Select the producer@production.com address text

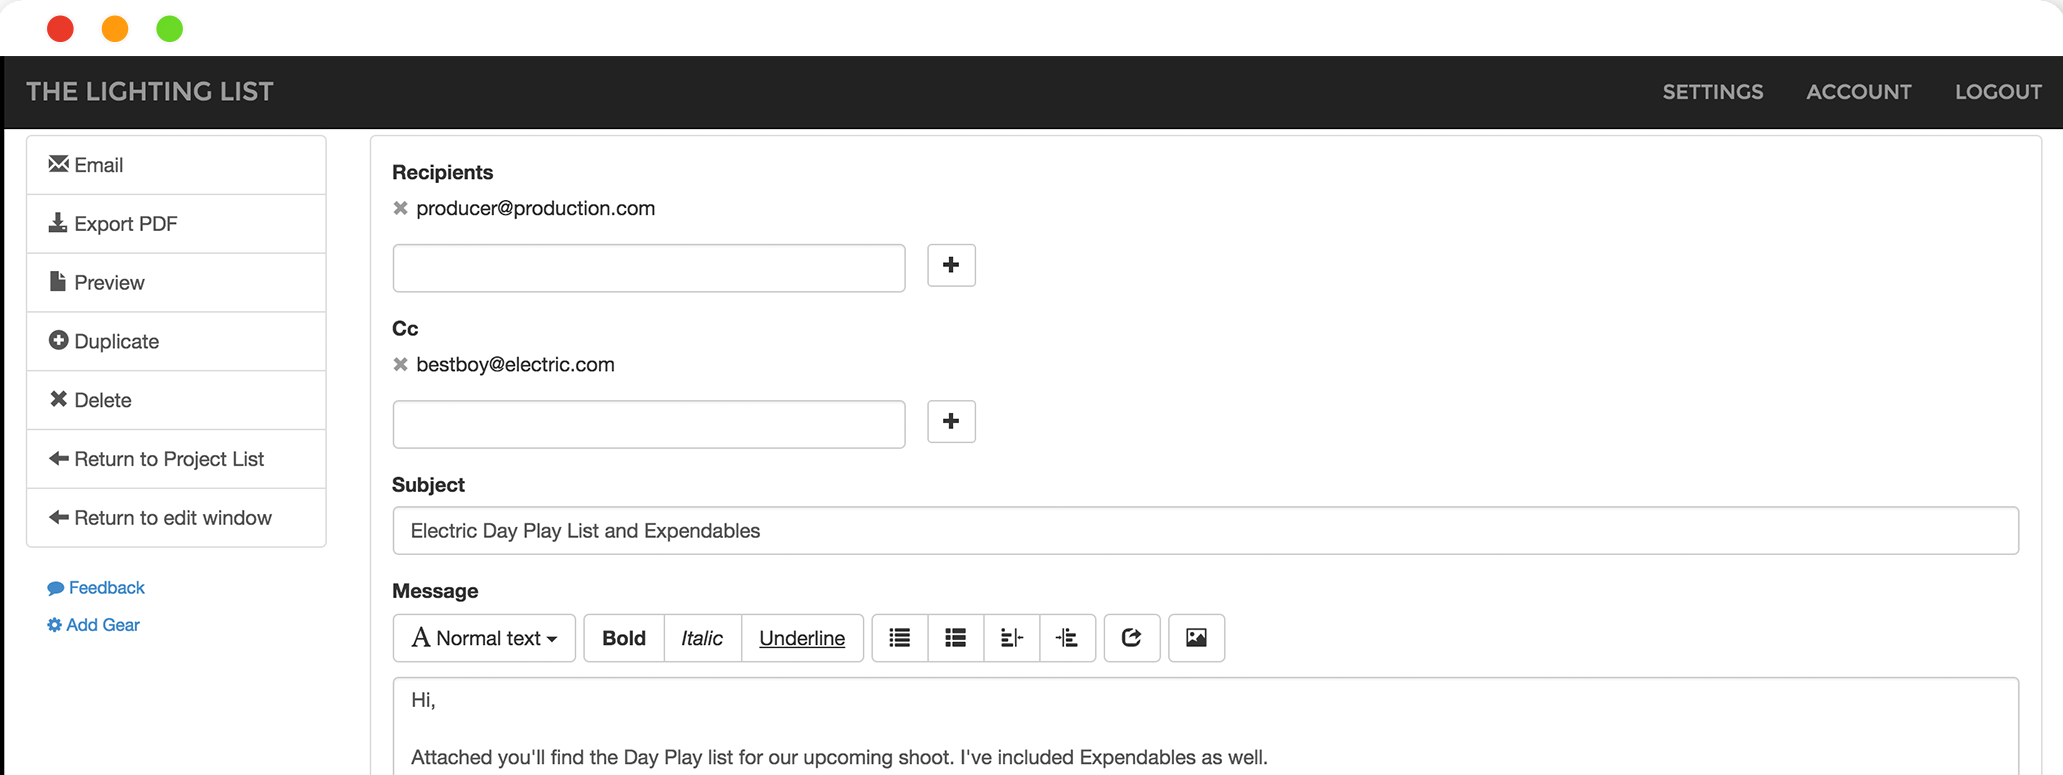[536, 208]
